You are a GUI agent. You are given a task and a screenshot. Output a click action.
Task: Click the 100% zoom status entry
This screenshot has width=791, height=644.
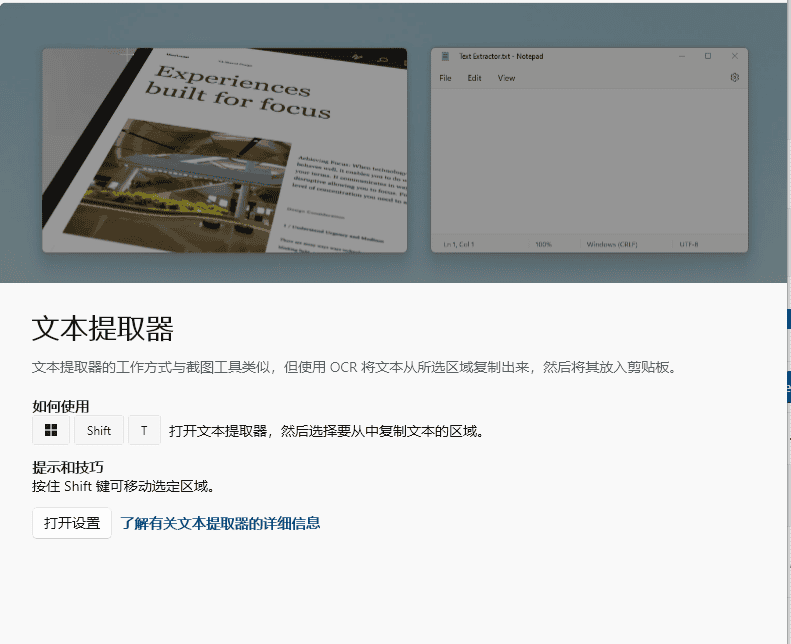pos(543,245)
